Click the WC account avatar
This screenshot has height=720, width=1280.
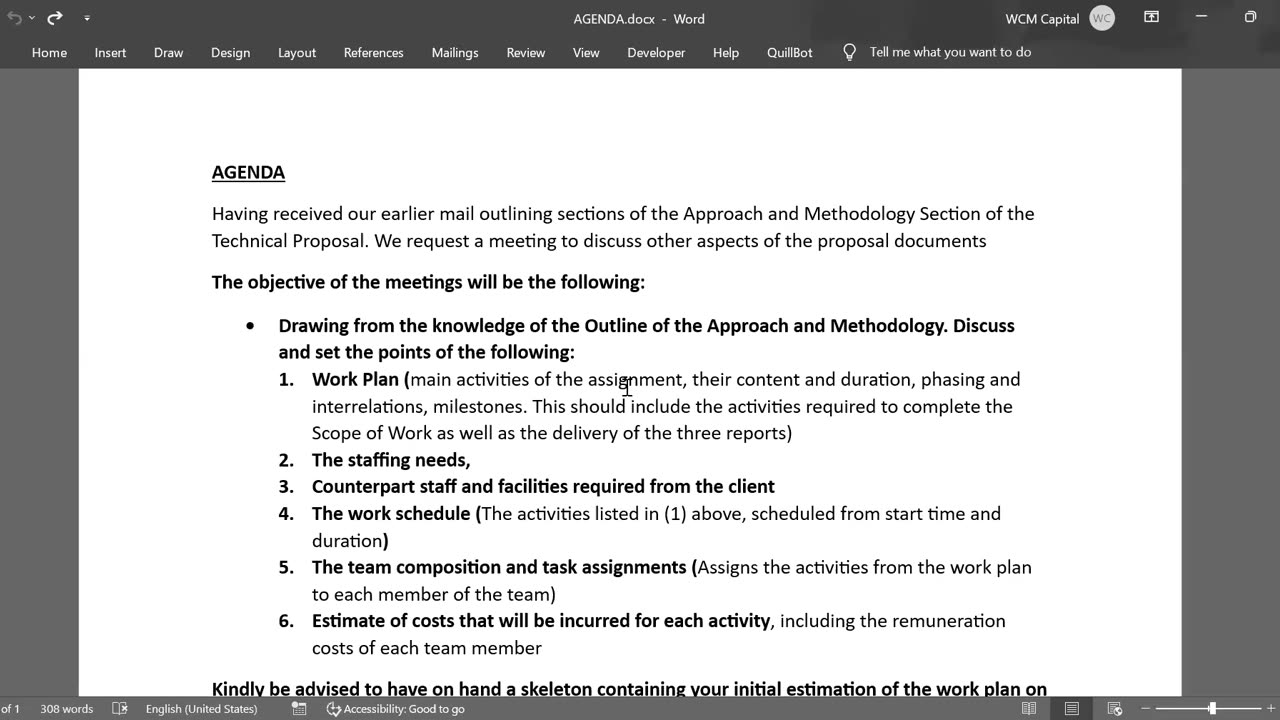[1102, 18]
